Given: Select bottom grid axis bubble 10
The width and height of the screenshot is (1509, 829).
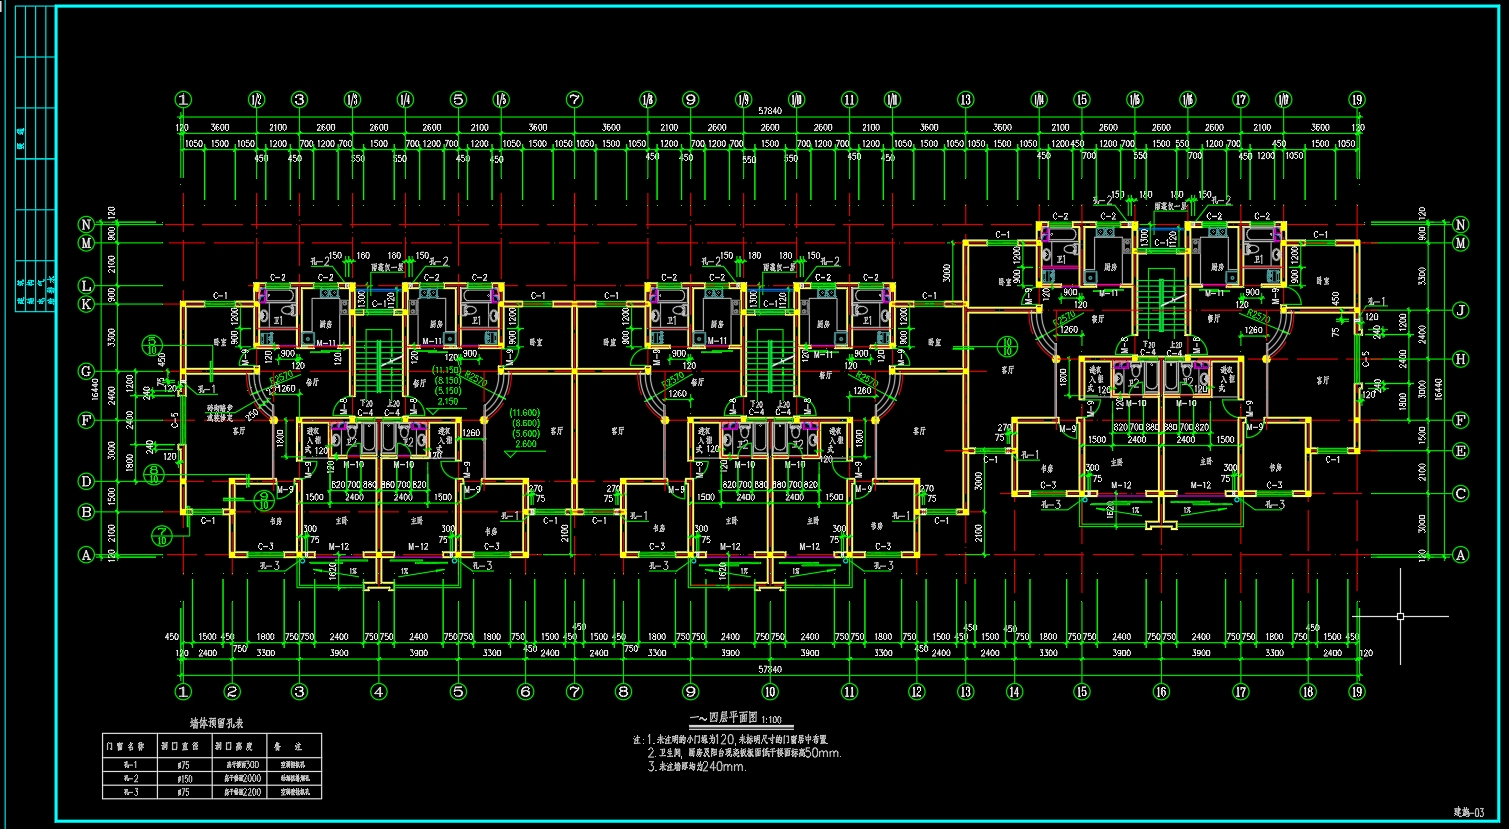Looking at the screenshot, I should [770, 690].
